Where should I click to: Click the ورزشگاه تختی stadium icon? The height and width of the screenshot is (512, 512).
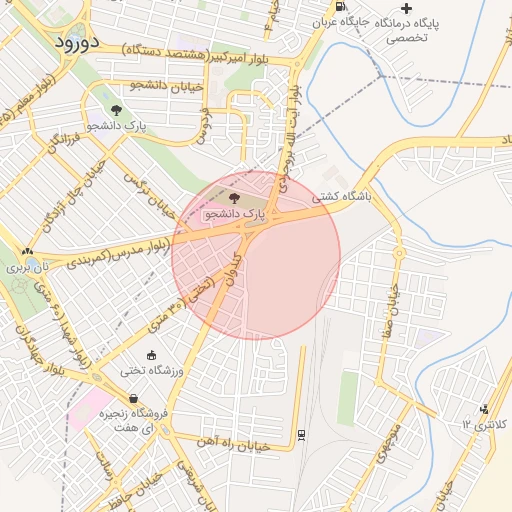(x=152, y=356)
